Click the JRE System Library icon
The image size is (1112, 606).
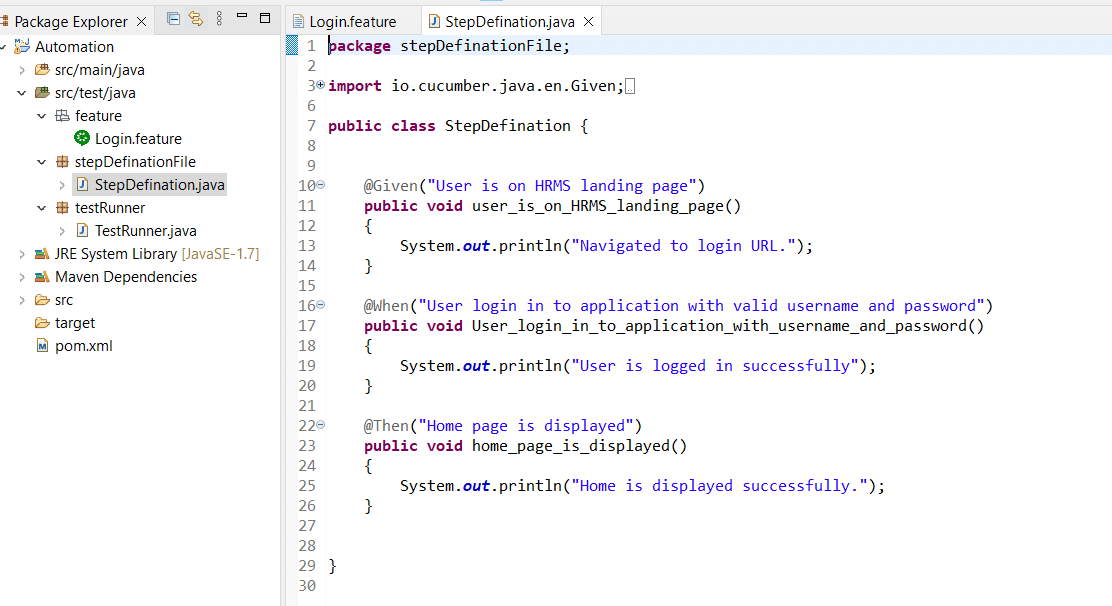43,254
